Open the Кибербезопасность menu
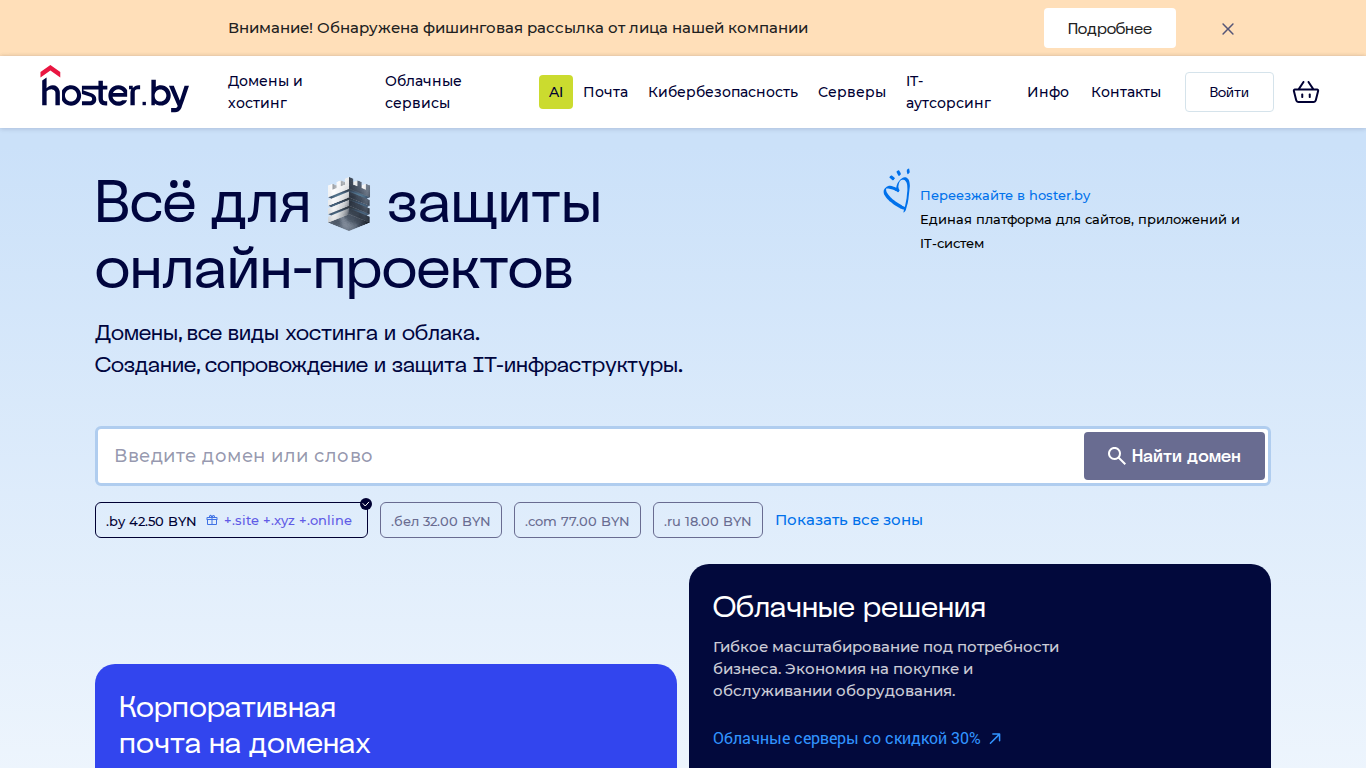This screenshot has width=1366, height=768. coord(723,92)
